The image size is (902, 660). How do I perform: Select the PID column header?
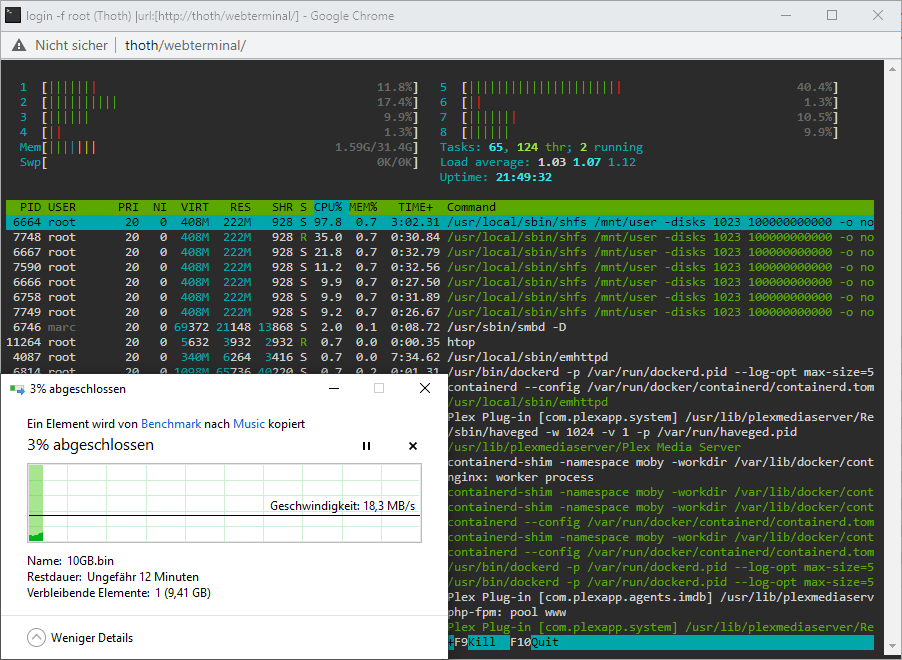[30, 207]
